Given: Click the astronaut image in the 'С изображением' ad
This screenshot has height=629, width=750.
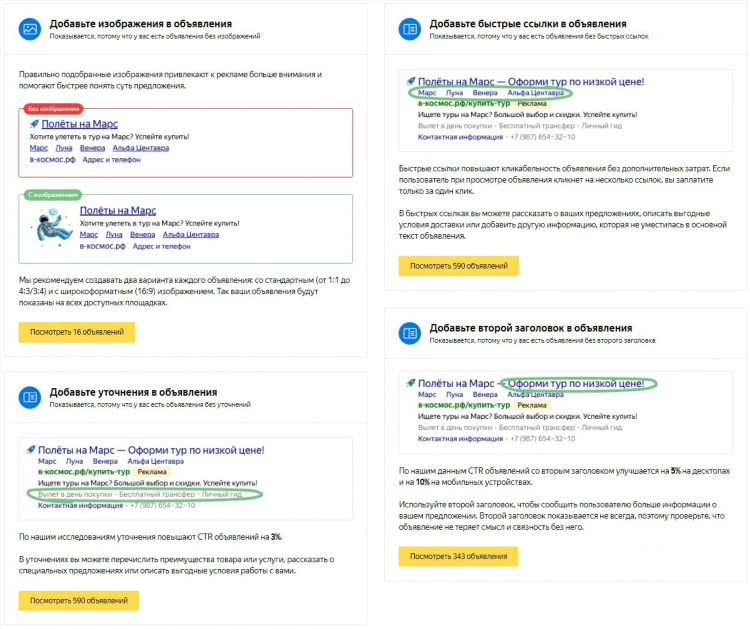Looking at the screenshot, I should point(53,227).
